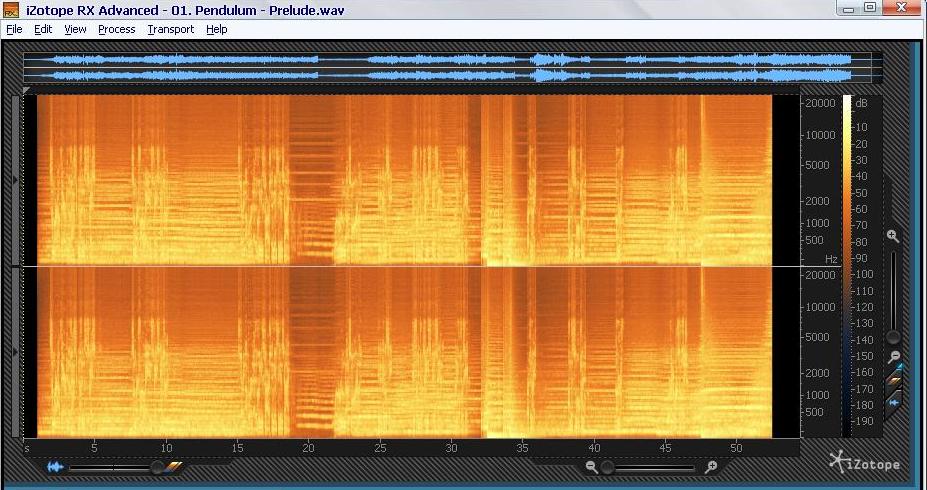Click blue waveform icon on right side panel
This screenshot has height=490, width=927.
894,403
